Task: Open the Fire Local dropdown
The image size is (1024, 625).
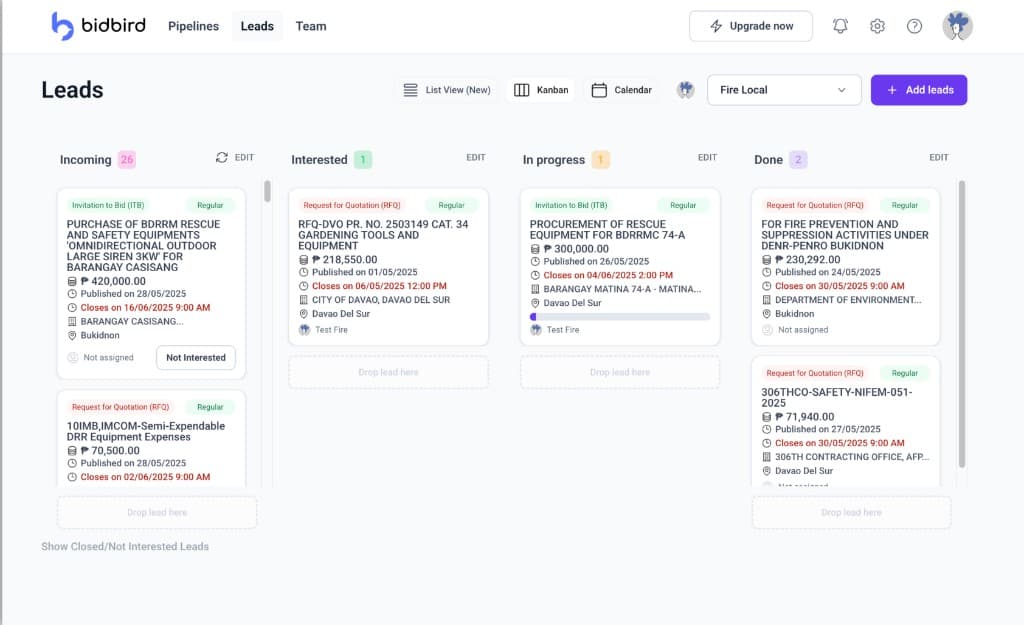Action: click(x=784, y=89)
